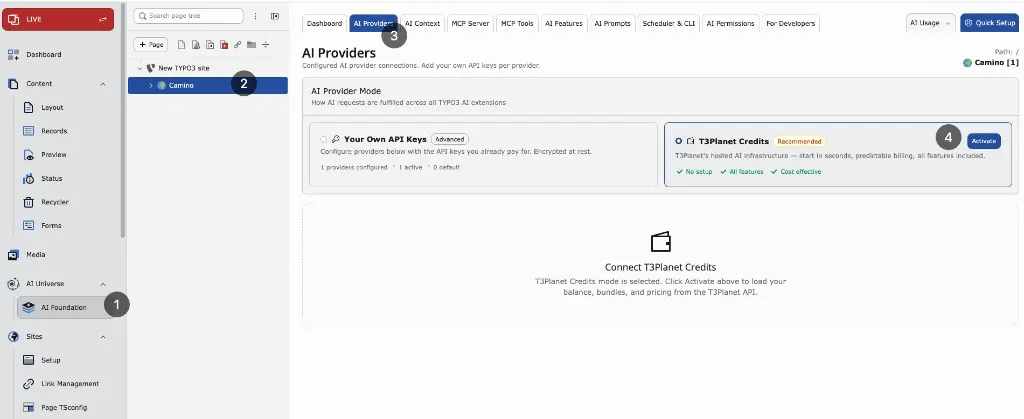Image resolution: width=1024 pixels, height=419 pixels.
Task: Click the red LIVE workspace button
Action: click(58, 20)
